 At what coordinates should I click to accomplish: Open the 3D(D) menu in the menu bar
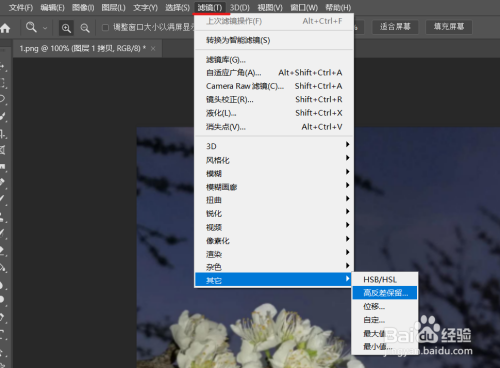pos(240,7)
